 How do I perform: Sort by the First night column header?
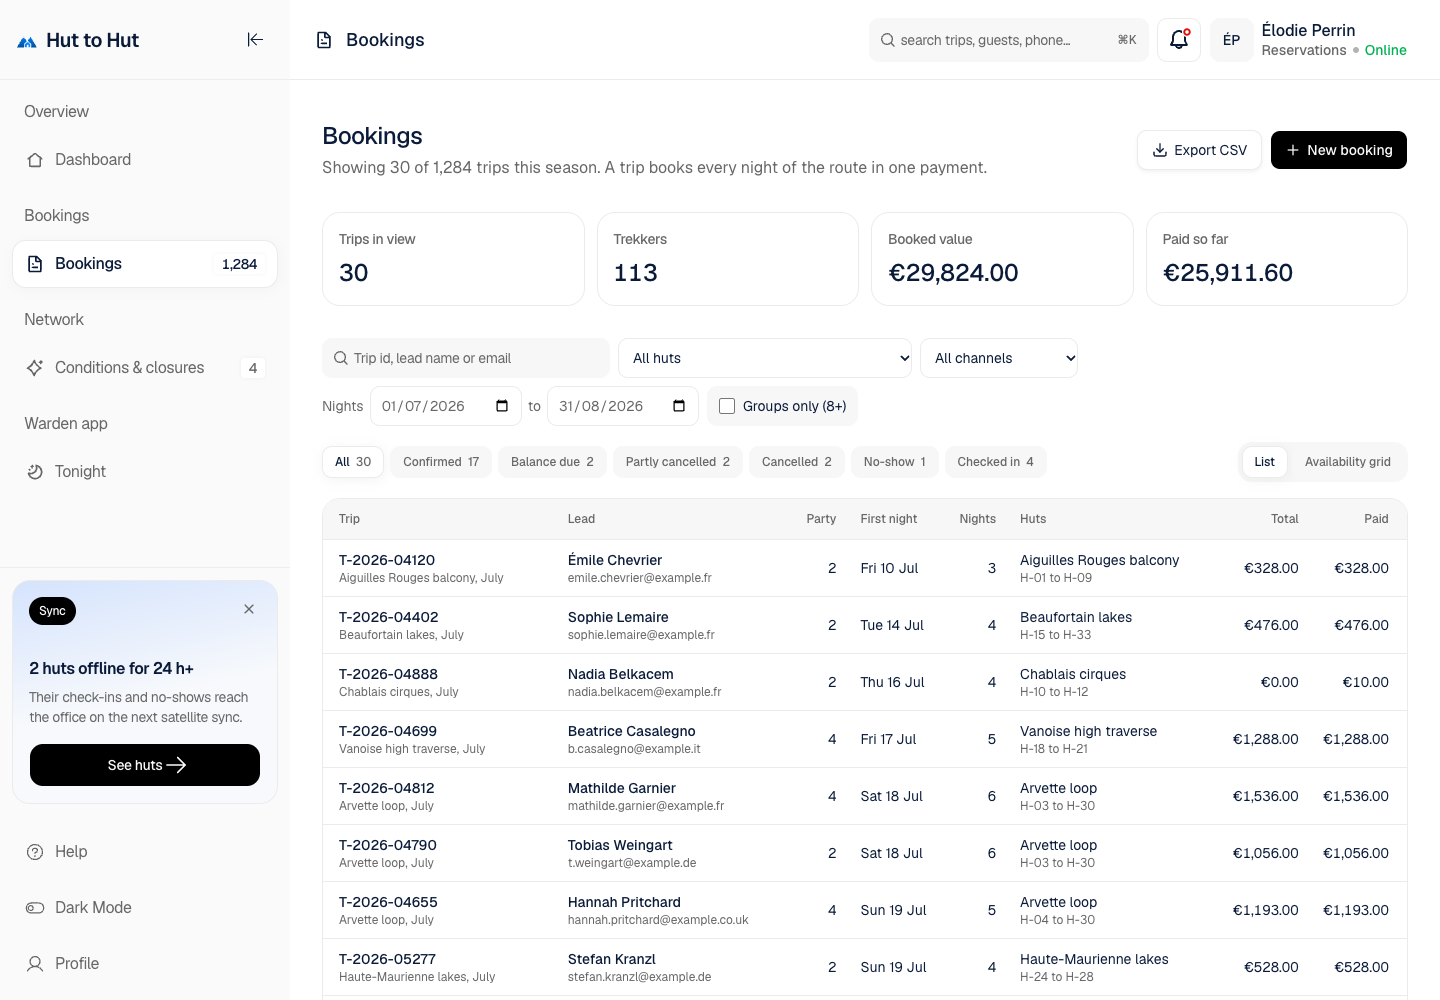point(889,519)
